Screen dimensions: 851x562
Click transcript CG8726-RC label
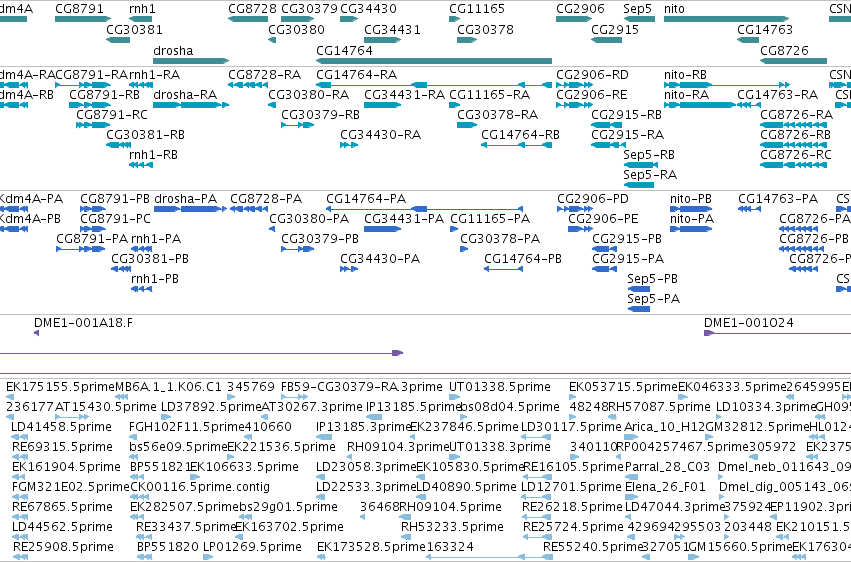click(796, 155)
